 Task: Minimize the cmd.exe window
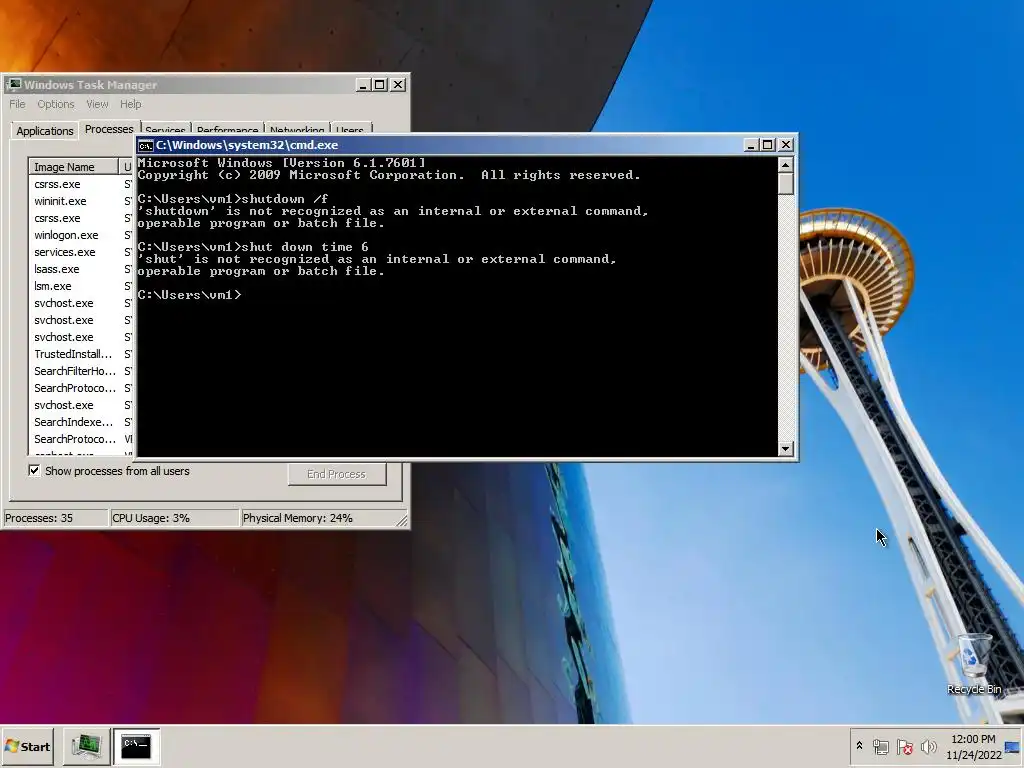click(751, 145)
